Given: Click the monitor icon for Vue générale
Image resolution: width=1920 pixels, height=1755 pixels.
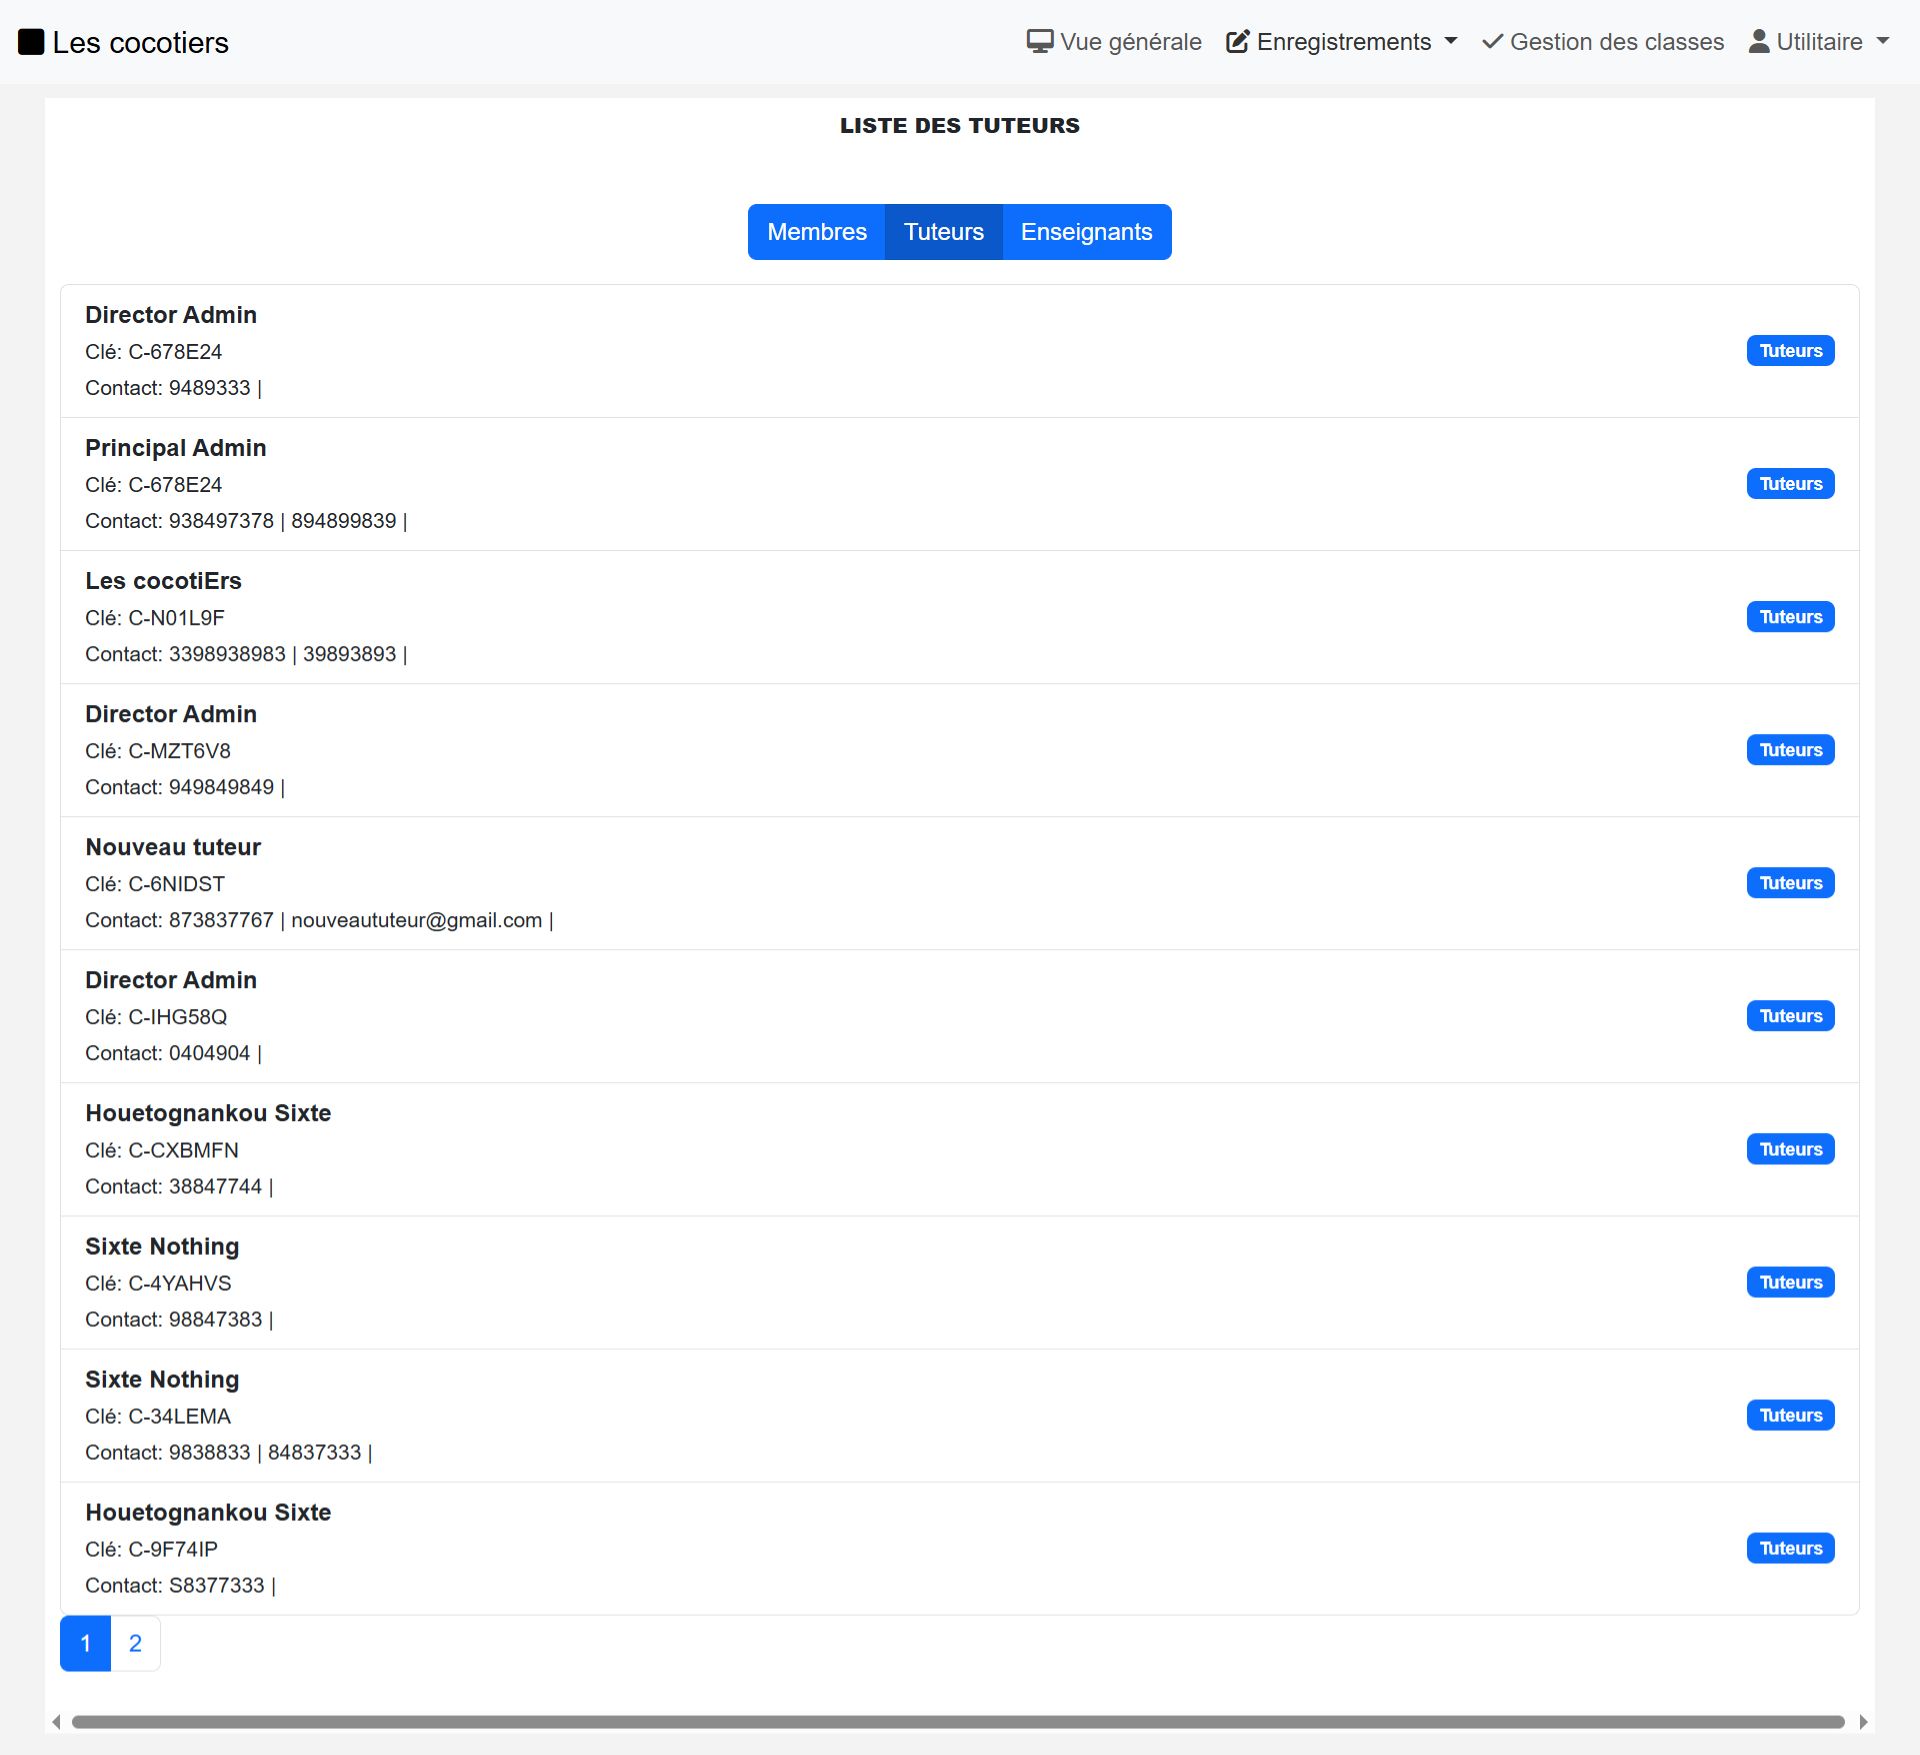Looking at the screenshot, I should 1039,42.
